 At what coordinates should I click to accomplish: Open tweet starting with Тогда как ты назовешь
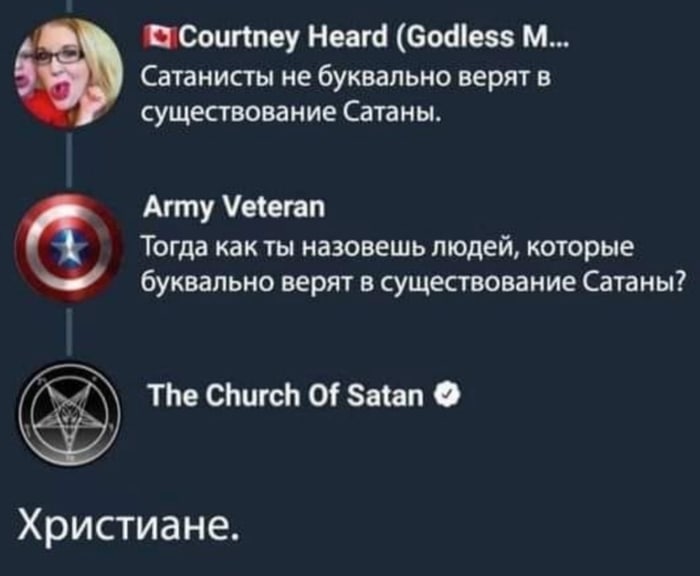[x=413, y=264]
